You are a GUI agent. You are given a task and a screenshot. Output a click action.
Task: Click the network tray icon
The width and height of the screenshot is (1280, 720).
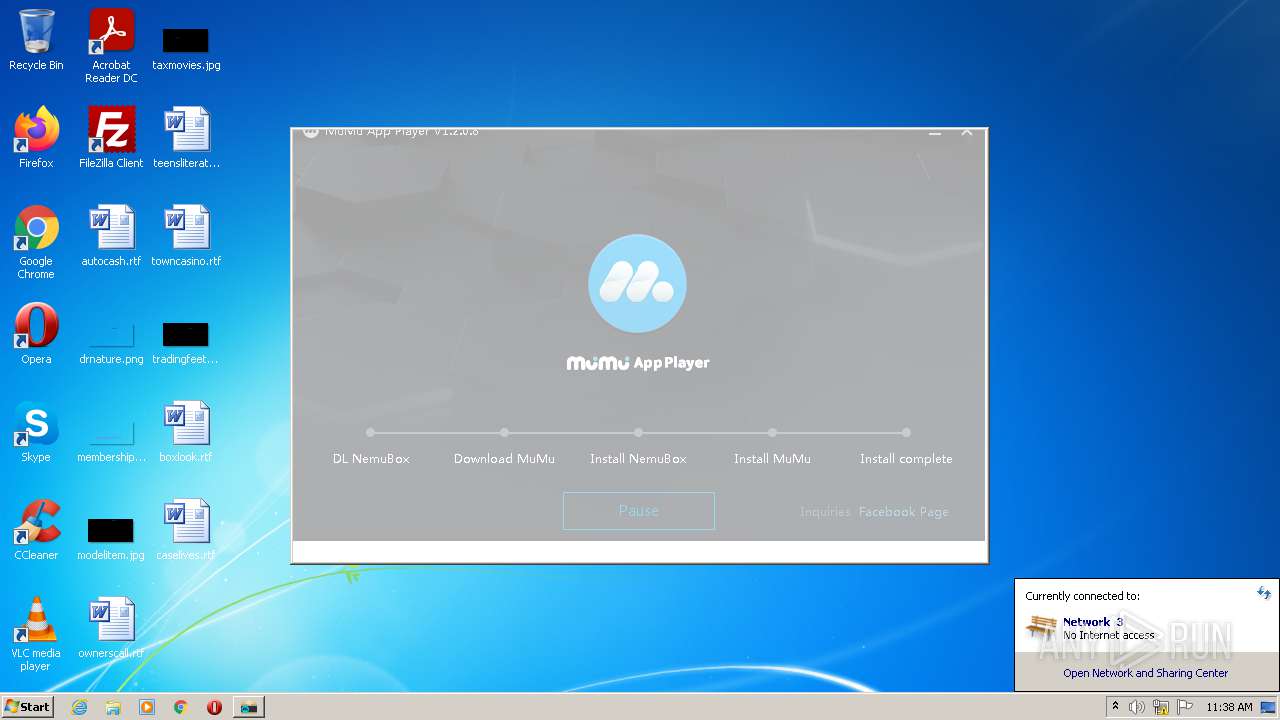click(1161, 707)
